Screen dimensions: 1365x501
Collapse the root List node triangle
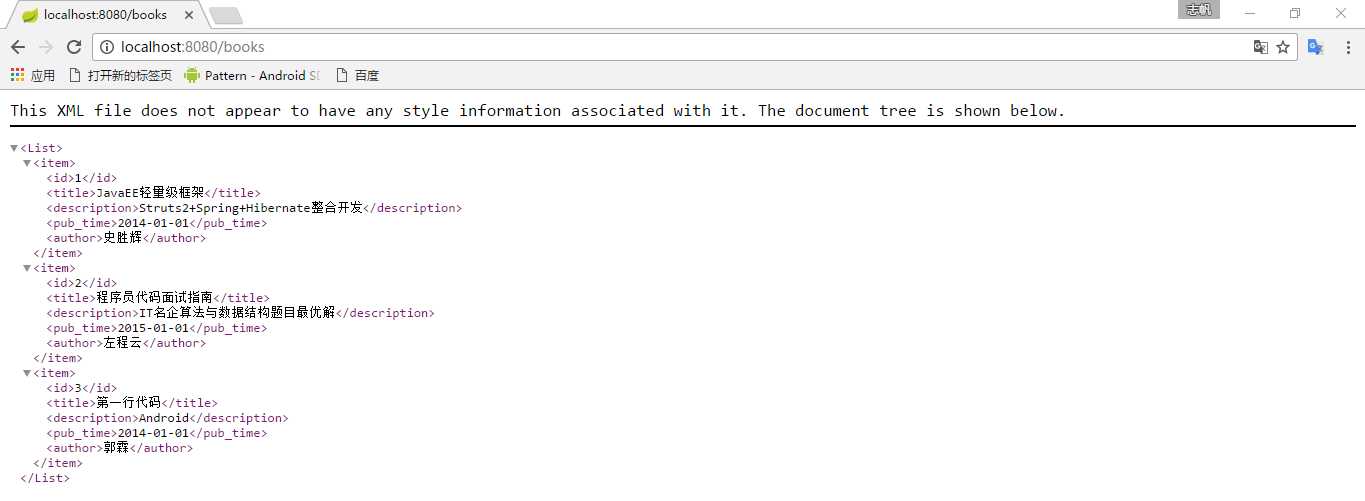tap(14, 148)
